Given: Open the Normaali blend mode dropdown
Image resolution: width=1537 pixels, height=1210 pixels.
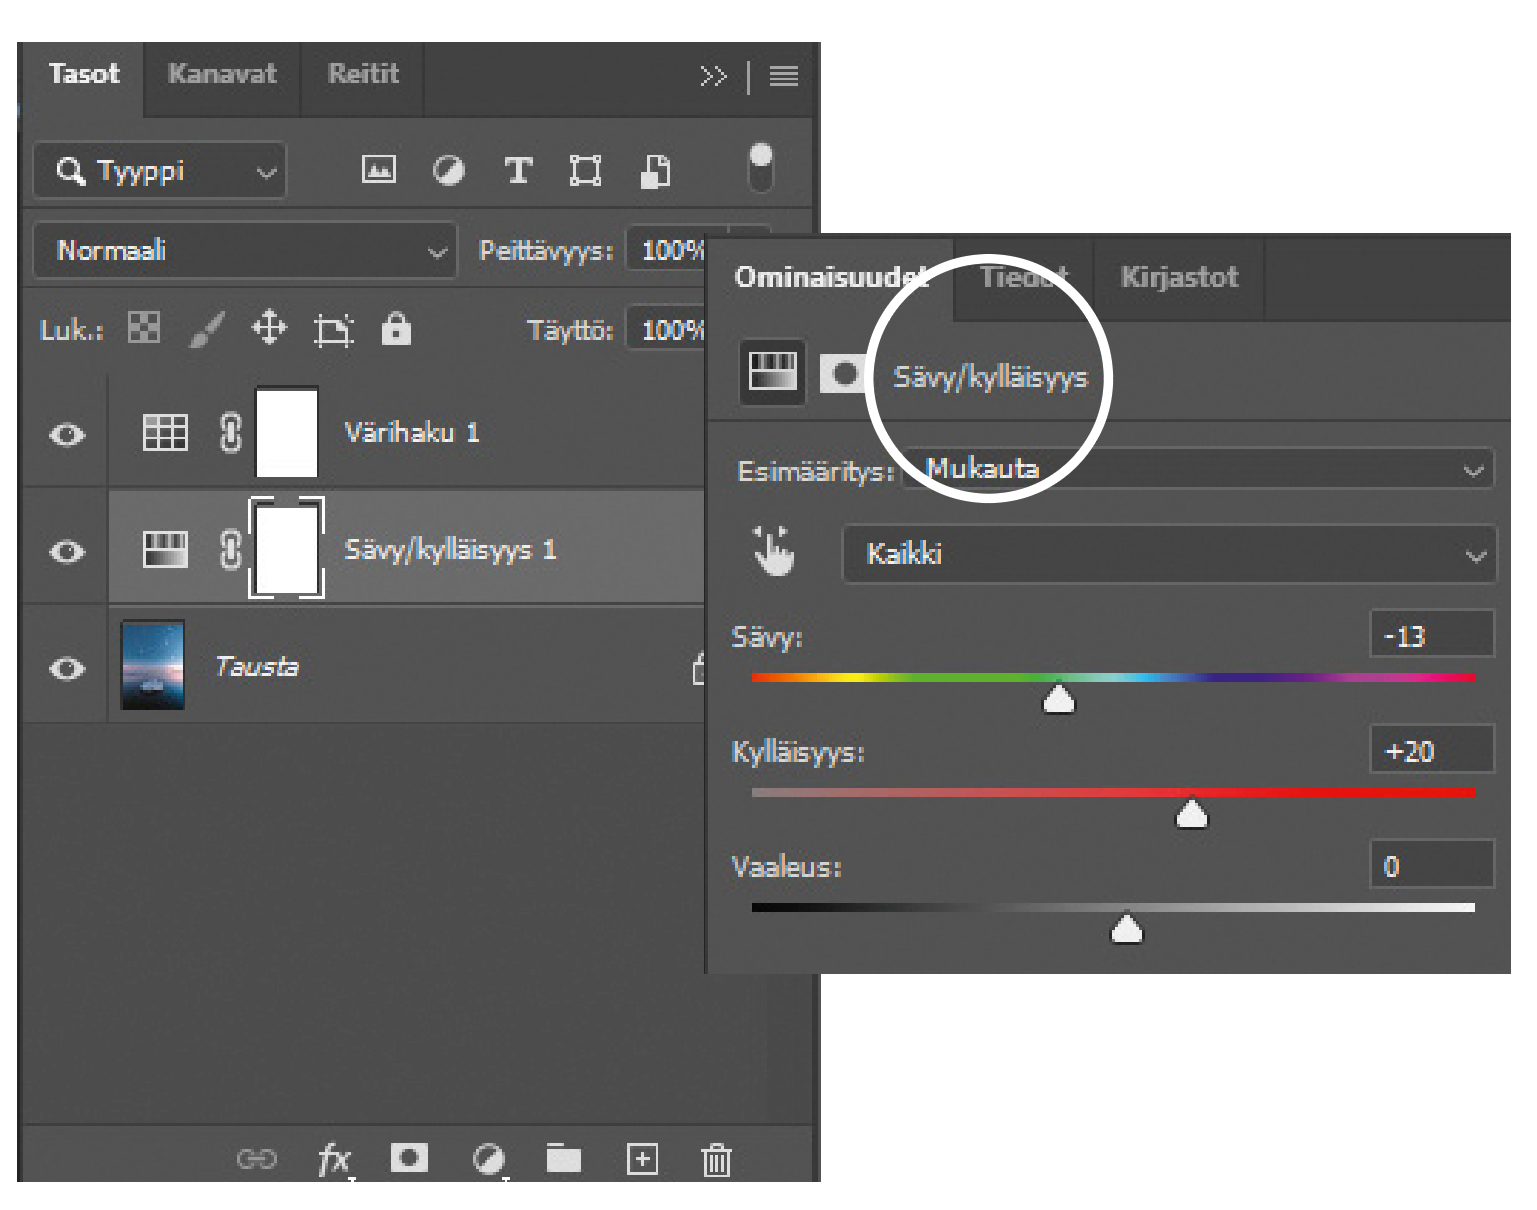Looking at the screenshot, I should (x=245, y=250).
